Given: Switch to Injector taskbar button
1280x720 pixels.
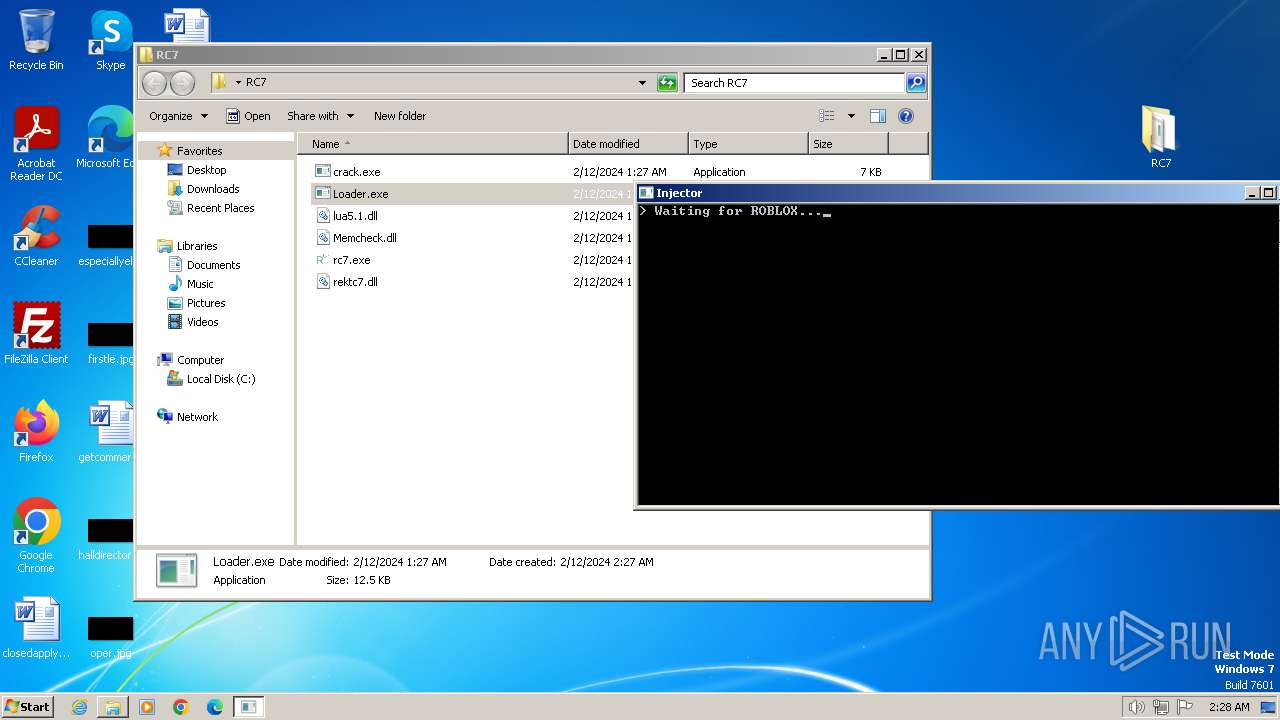Looking at the screenshot, I should coord(248,707).
